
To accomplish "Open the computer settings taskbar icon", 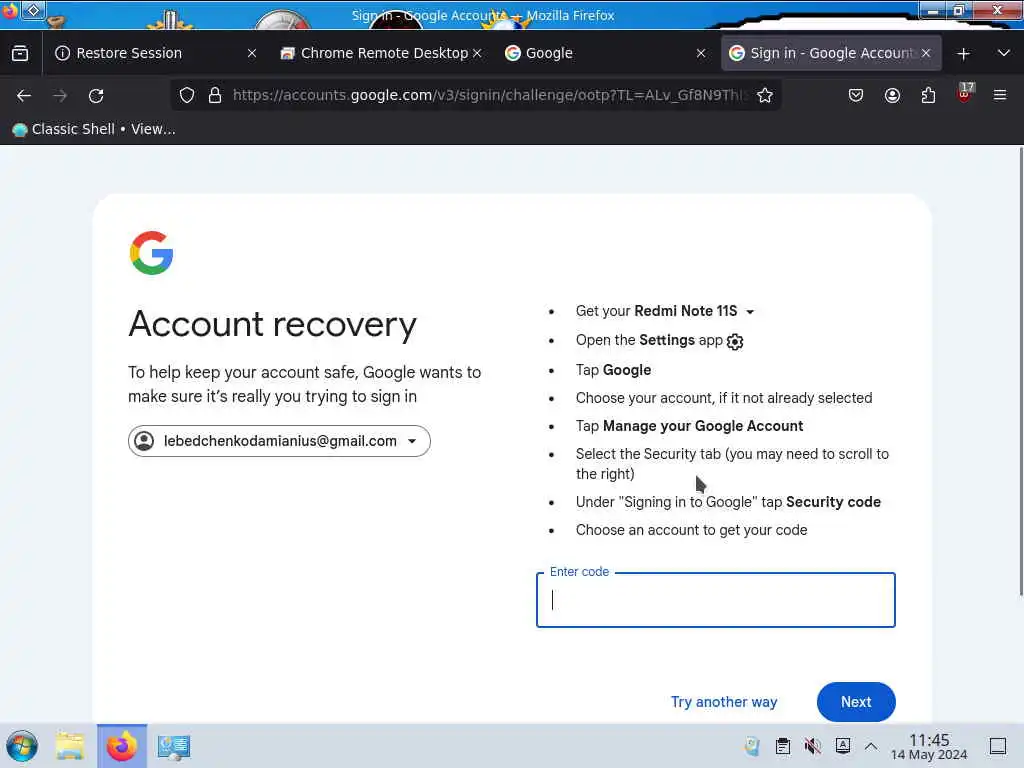I will (174, 746).
